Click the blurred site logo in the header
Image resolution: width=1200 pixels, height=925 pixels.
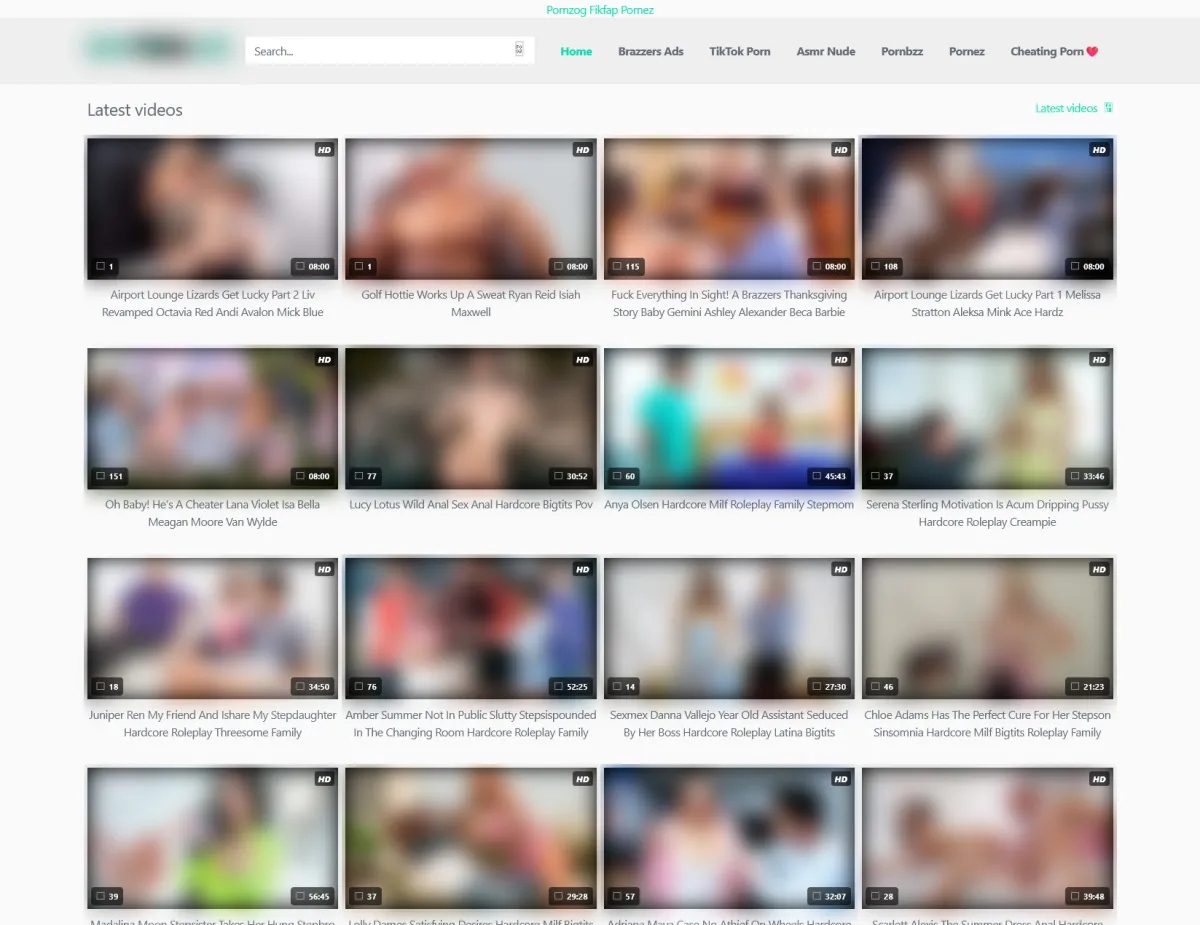click(158, 48)
